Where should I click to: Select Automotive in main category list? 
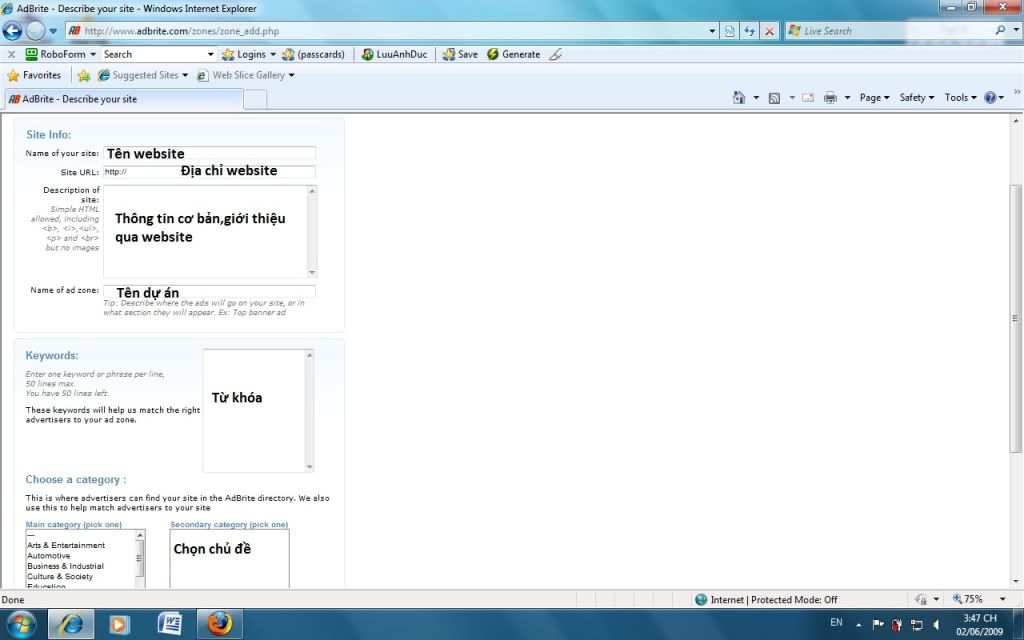point(49,556)
